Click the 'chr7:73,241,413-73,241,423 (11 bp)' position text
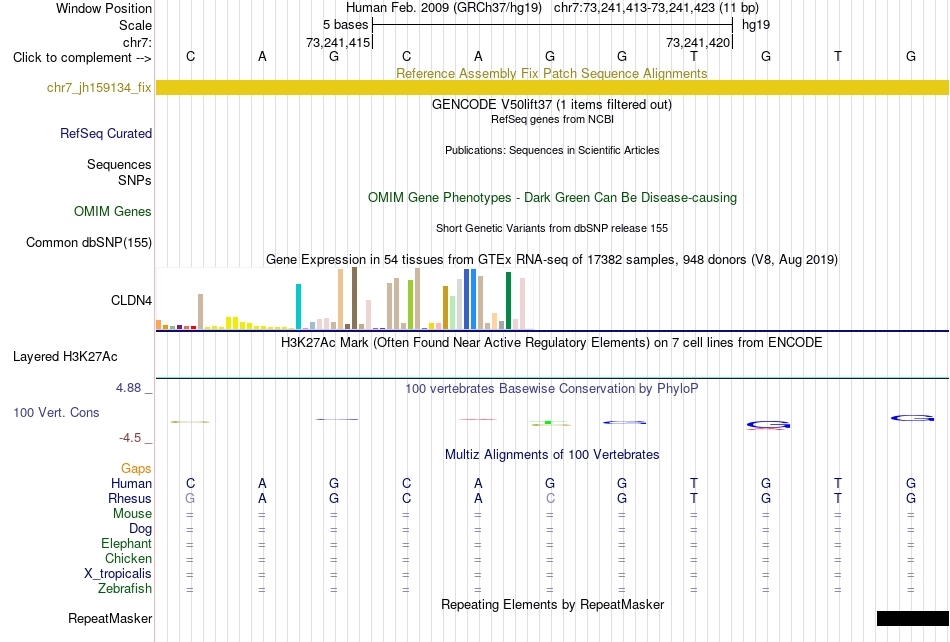The image size is (950, 642). click(656, 8)
